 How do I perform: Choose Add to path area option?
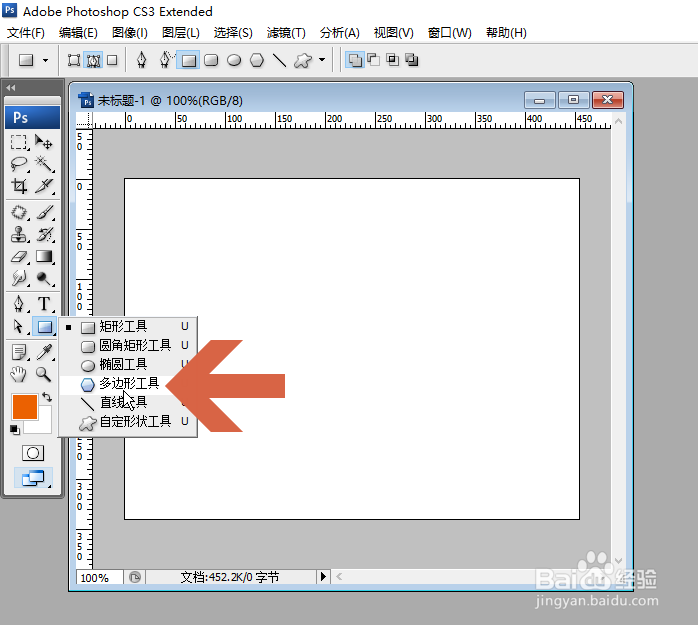tap(355, 60)
